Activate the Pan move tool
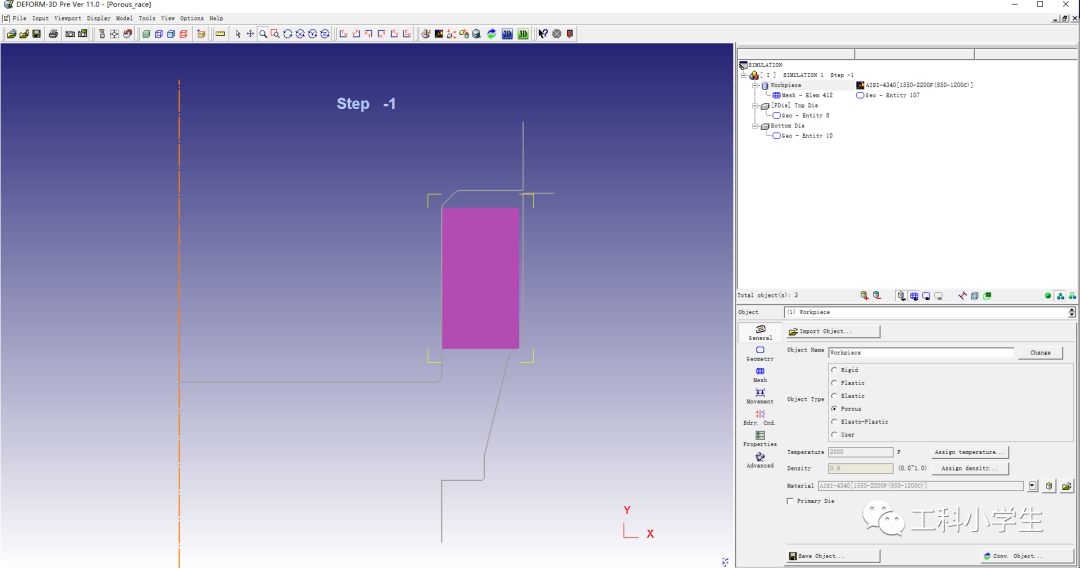The width and height of the screenshot is (1080, 568). (x=250, y=34)
